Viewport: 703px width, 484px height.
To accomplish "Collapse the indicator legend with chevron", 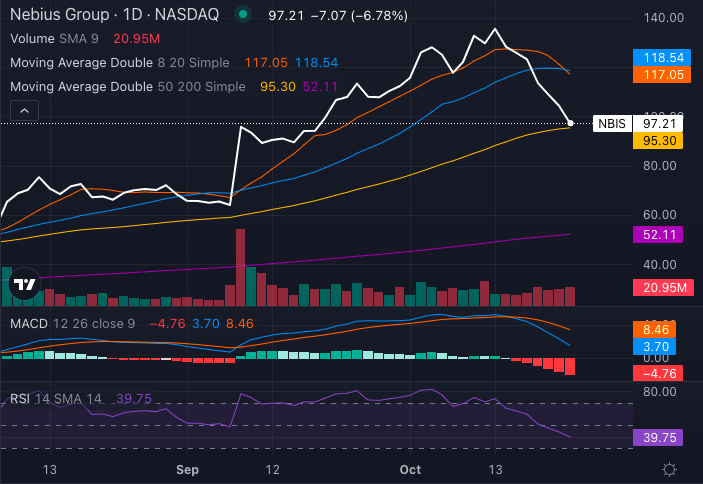I will coord(24,110).
